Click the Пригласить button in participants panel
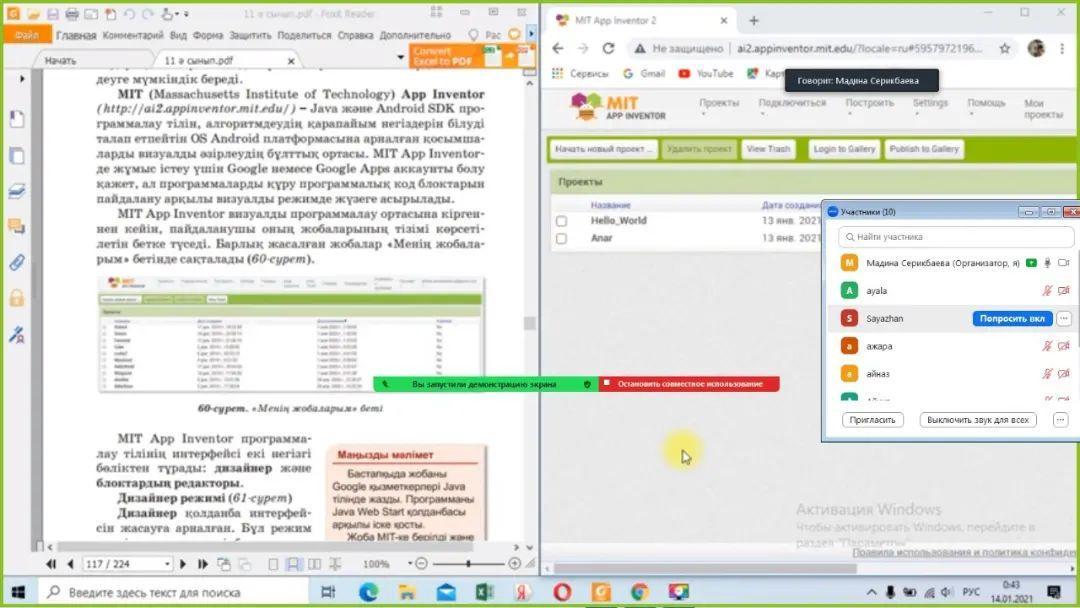 (x=872, y=420)
